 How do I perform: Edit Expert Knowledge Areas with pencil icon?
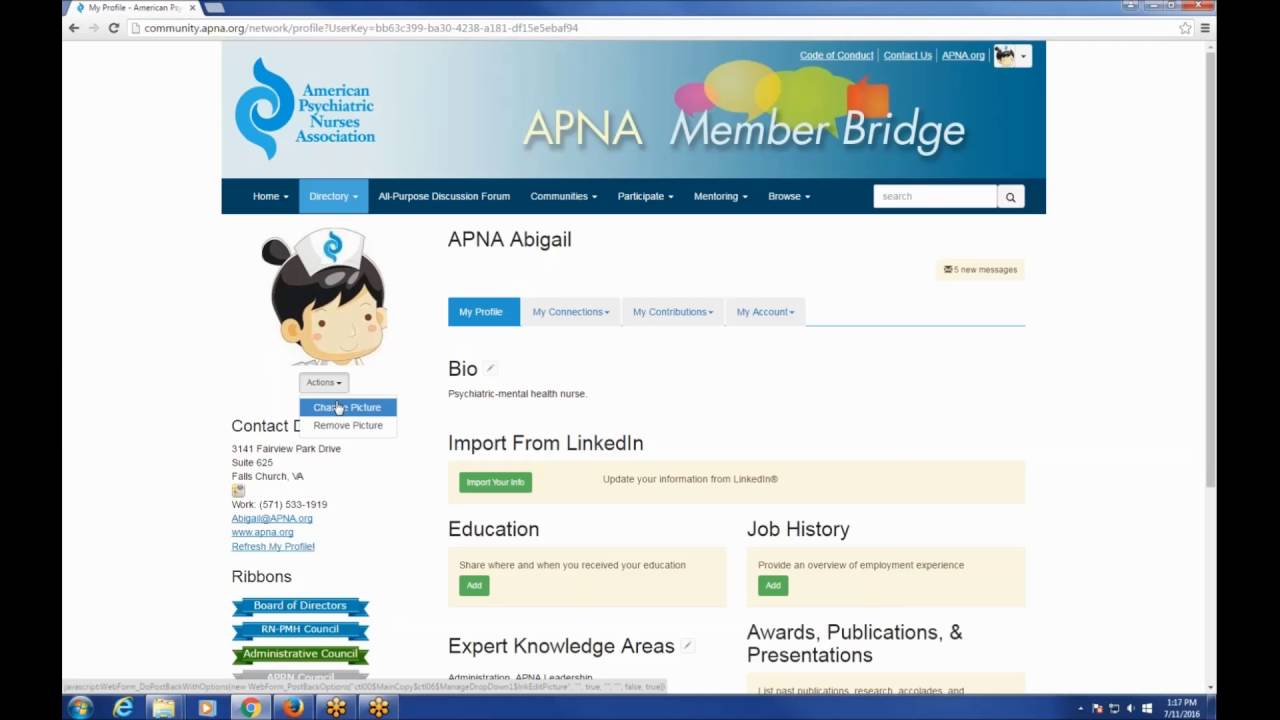click(687, 646)
